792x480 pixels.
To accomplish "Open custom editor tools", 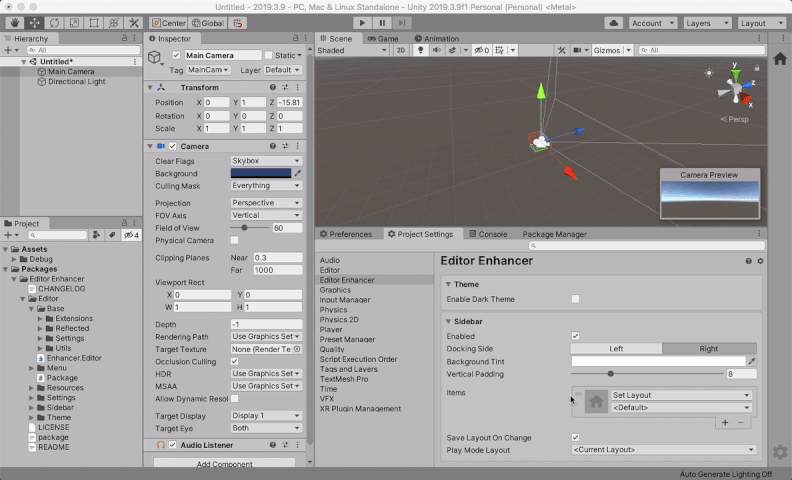I will pyautogui.click(x=134, y=23).
